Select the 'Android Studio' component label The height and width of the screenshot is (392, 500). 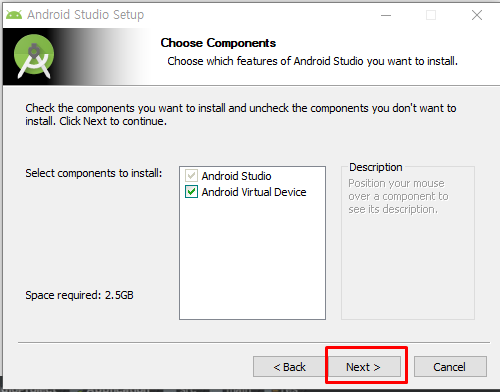click(x=236, y=176)
